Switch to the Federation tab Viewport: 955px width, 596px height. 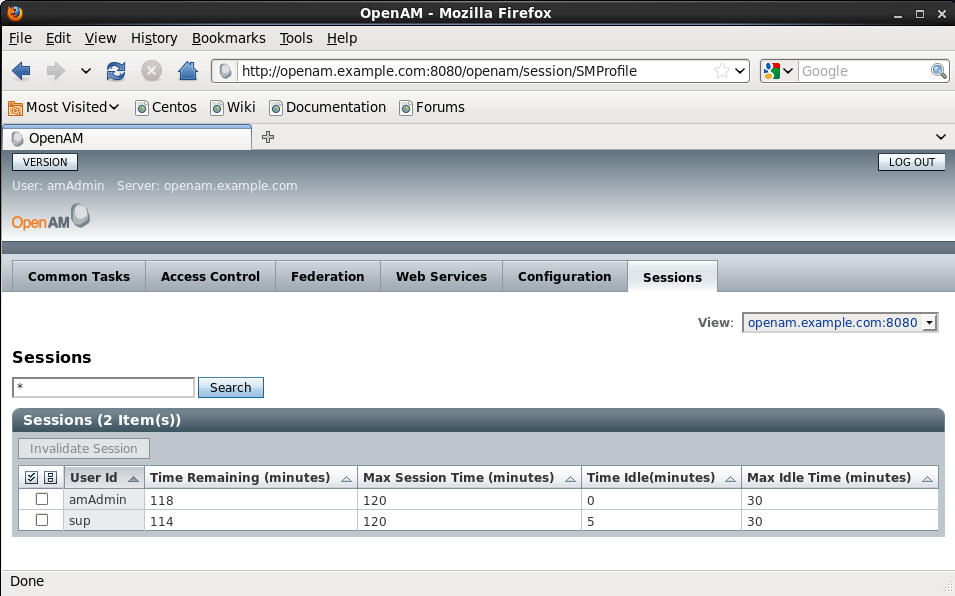(x=328, y=276)
